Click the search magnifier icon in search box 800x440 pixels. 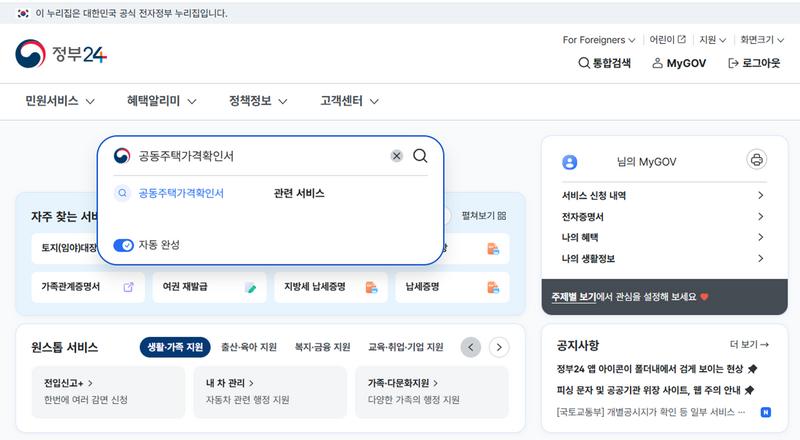pyautogui.click(x=420, y=156)
